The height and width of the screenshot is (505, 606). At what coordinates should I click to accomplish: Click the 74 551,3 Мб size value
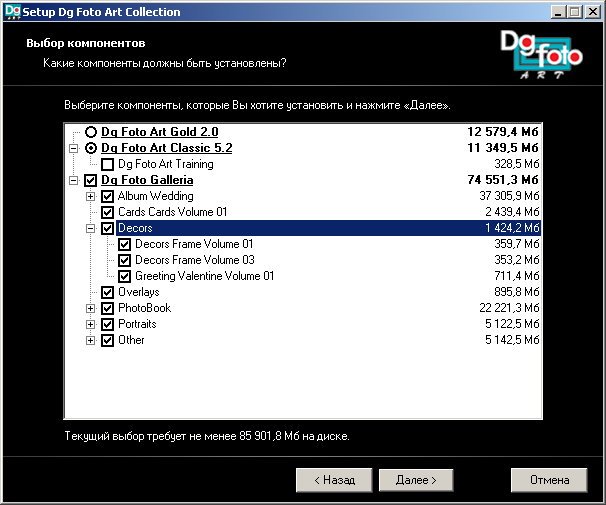pos(503,180)
